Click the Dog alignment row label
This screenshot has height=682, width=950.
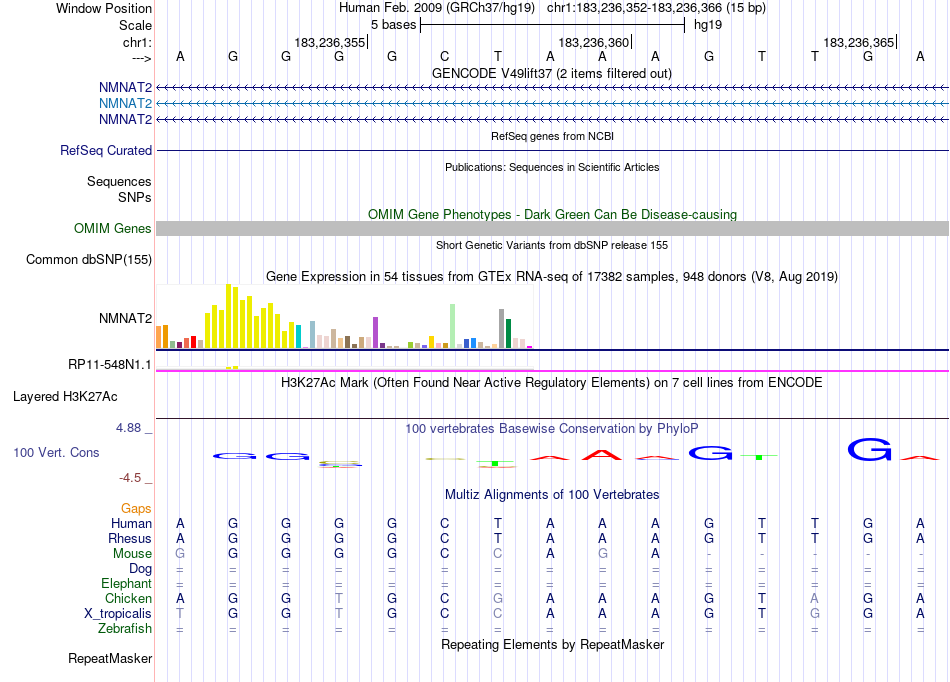(141, 569)
